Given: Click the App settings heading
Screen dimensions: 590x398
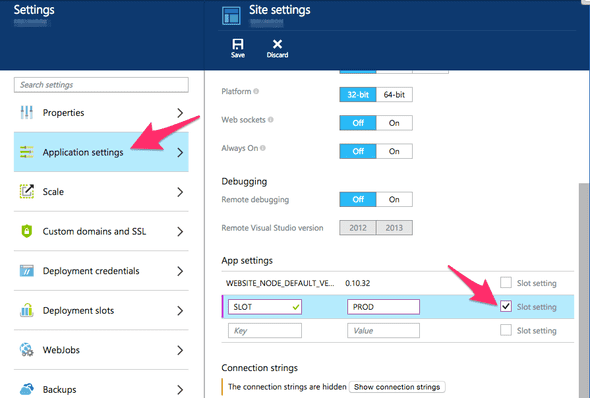Looking at the screenshot, I should 247,260.
